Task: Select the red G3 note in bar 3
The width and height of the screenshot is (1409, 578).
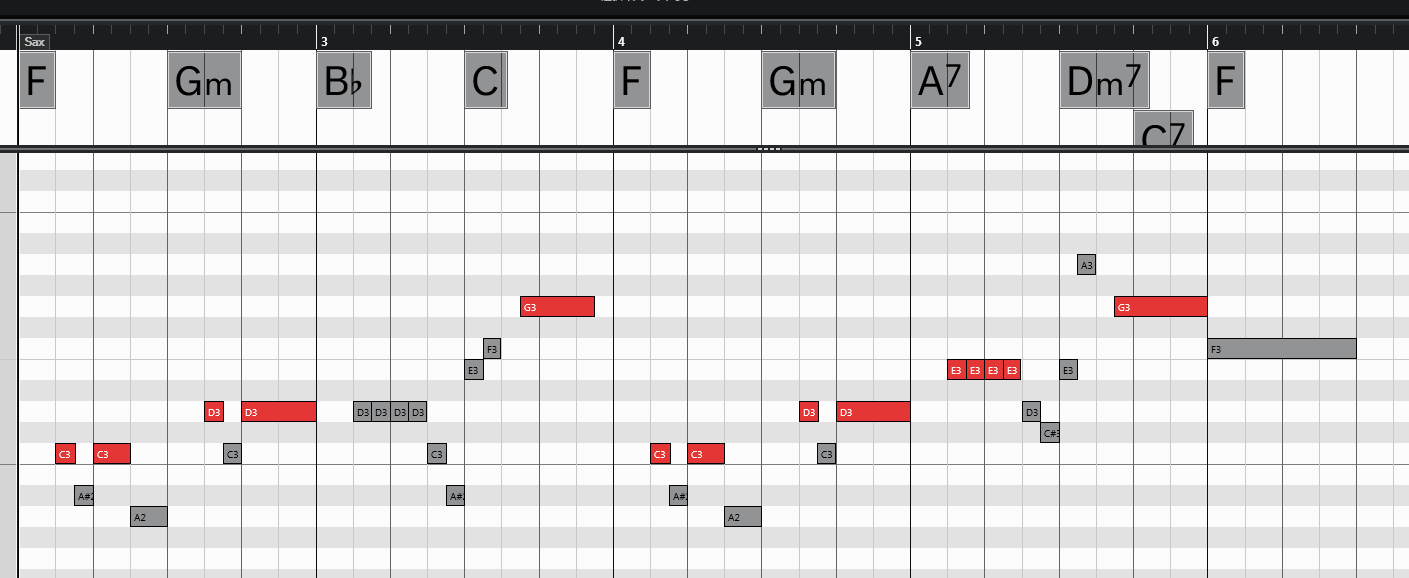Action: click(x=557, y=307)
